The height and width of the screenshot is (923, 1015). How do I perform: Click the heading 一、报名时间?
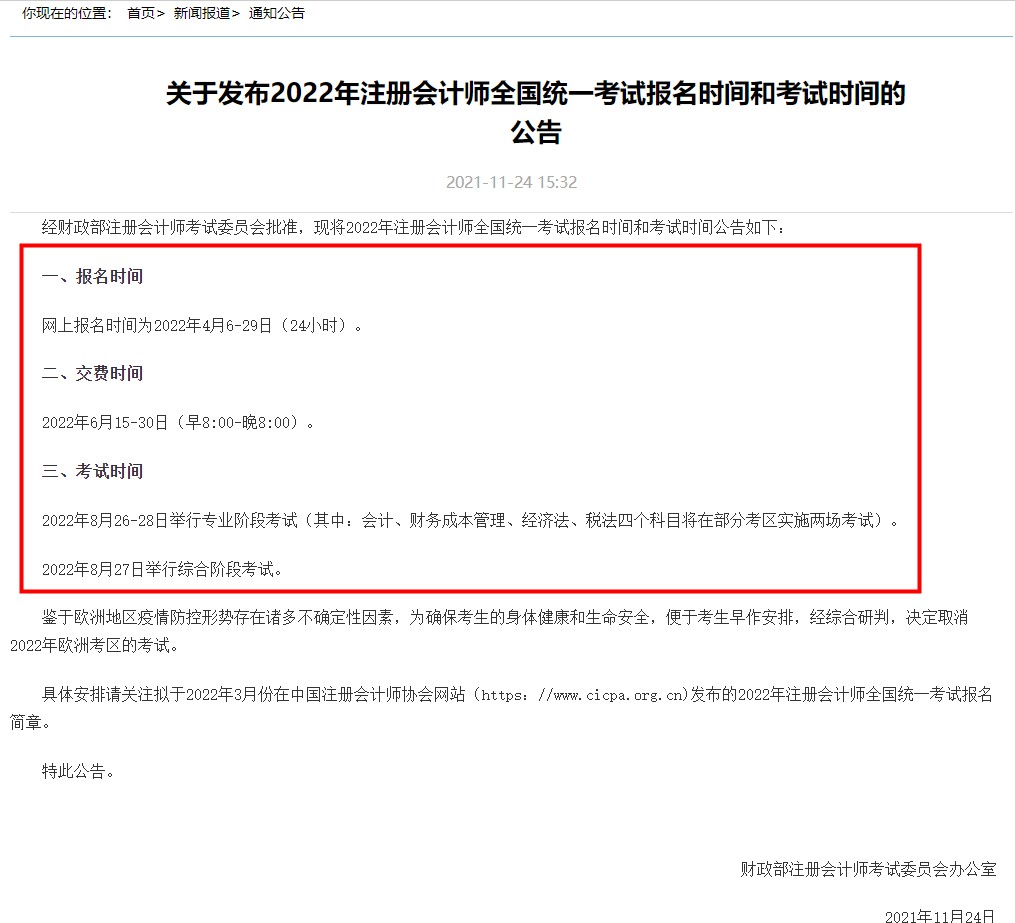pyautogui.click(x=92, y=276)
